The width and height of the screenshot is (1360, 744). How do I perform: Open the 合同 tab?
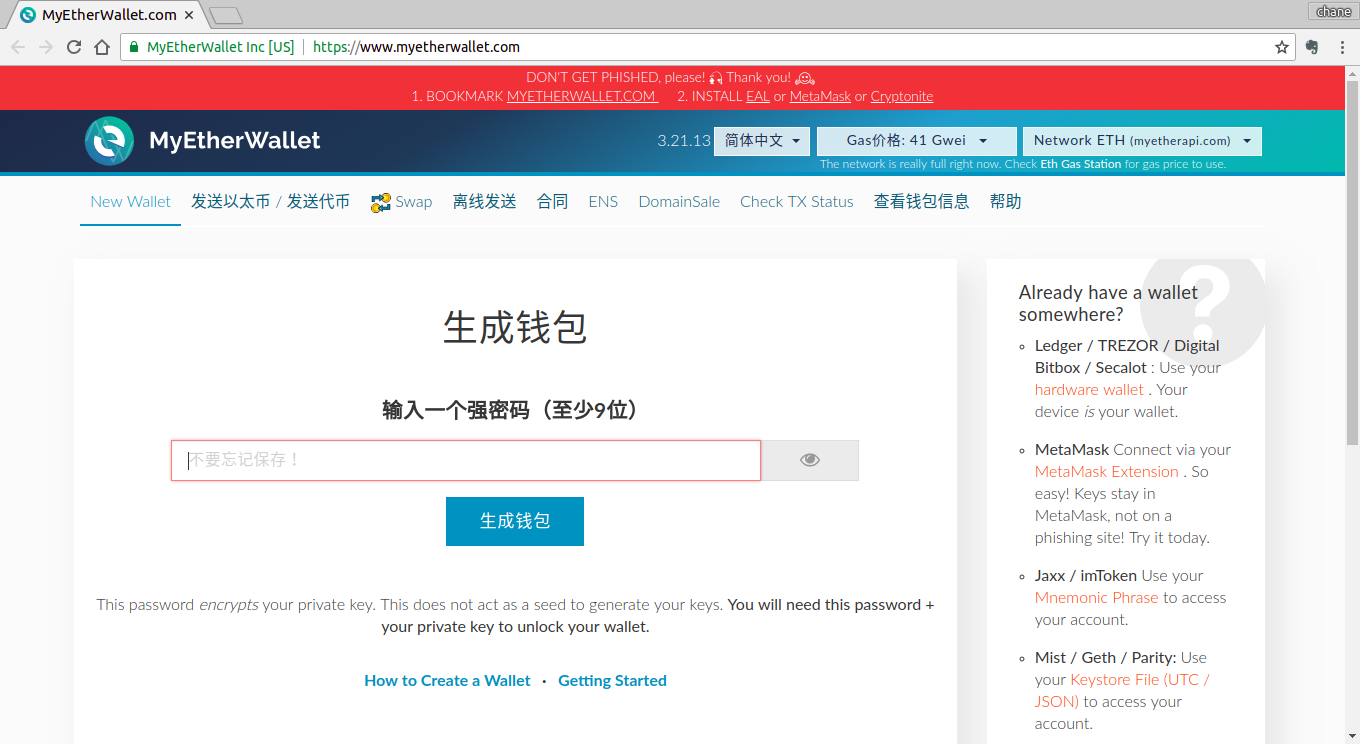(552, 202)
